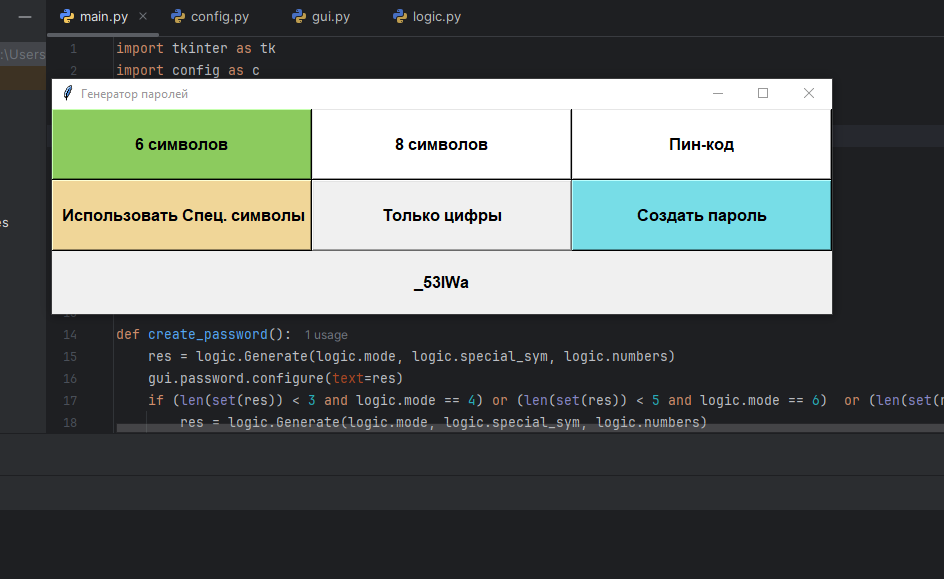Click the create_password function name on line 14
The height and width of the screenshot is (579, 944).
click(x=208, y=334)
